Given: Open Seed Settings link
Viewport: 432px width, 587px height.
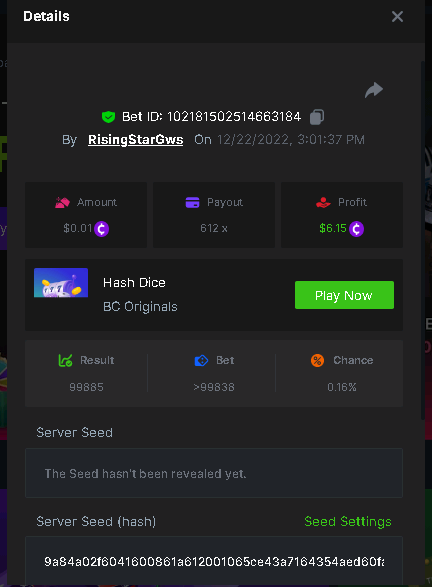Looking at the screenshot, I should coord(348,521).
